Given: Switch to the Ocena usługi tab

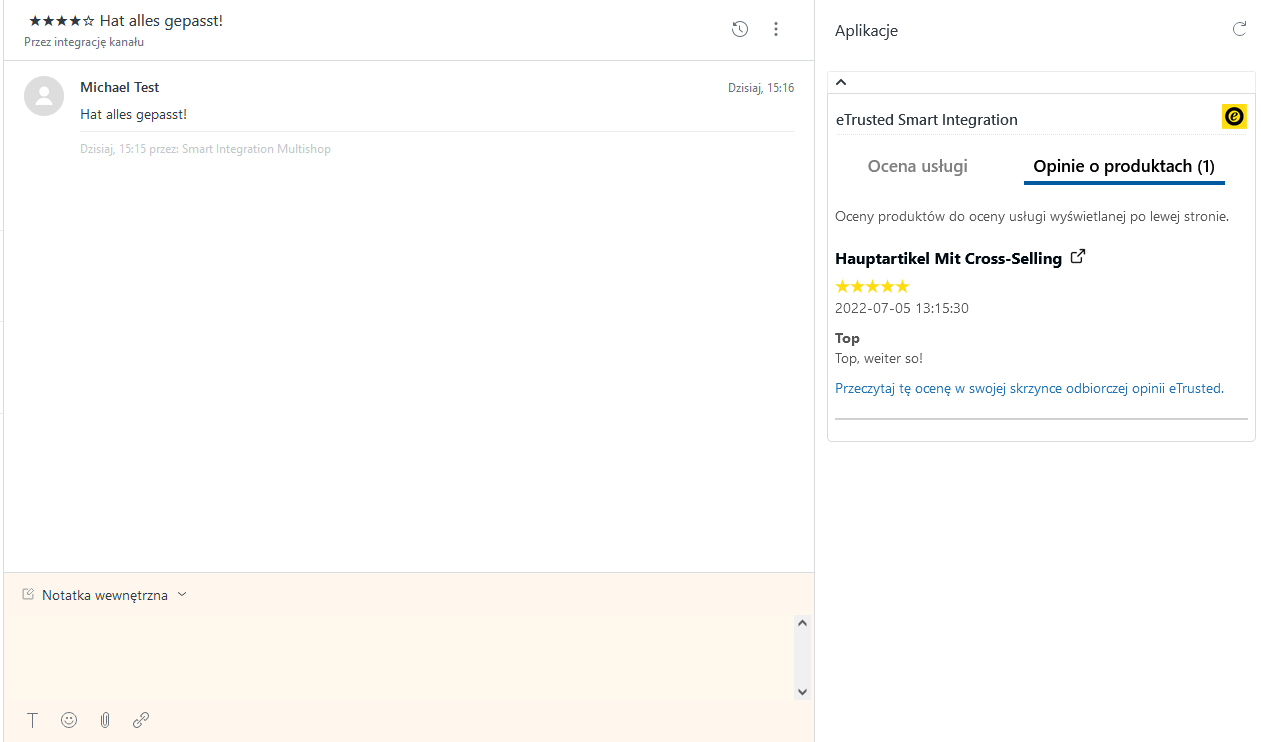Looking at the screenshot, I should tap(918, 166).
